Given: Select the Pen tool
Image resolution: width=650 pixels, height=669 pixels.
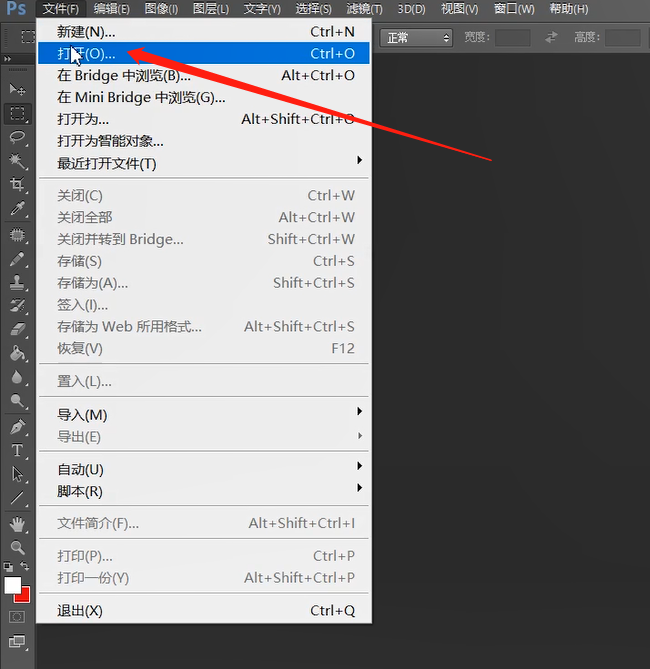Looking at the screenshot, I should point(17,427).
